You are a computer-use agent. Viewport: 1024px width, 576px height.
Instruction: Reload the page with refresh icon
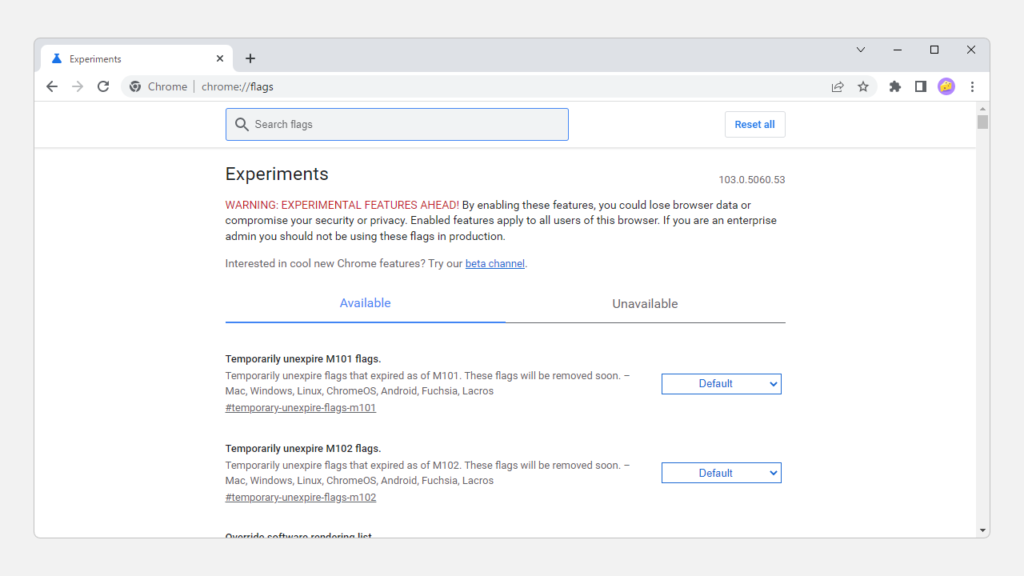tap(103, 87)
